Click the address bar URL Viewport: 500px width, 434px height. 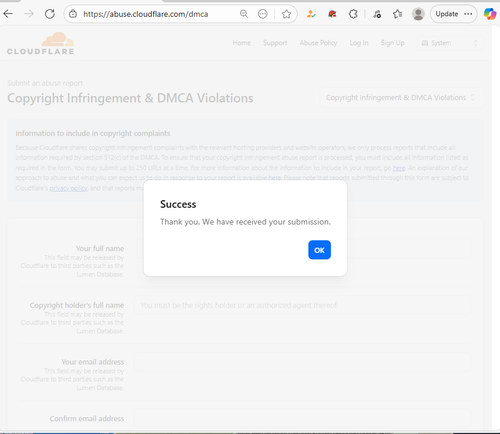click(146, 14)
